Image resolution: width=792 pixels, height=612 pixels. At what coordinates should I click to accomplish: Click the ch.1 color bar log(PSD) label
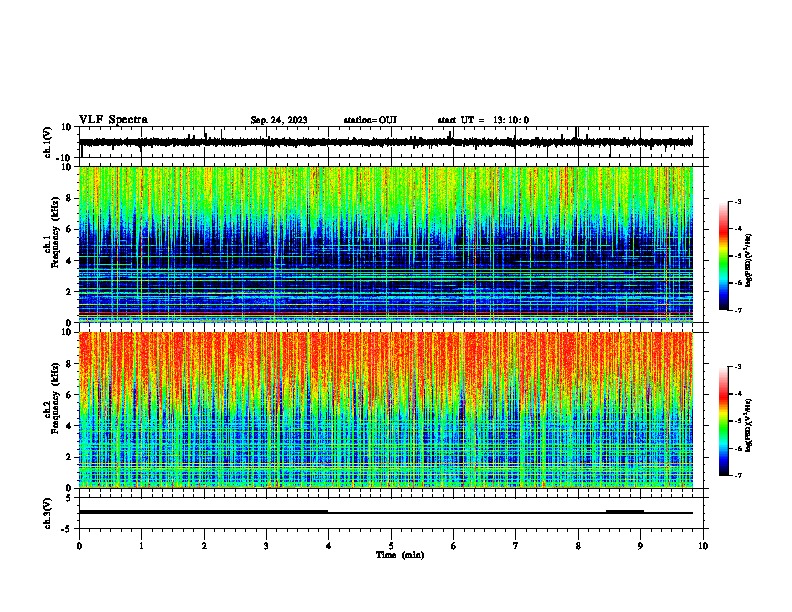(748, 260)
